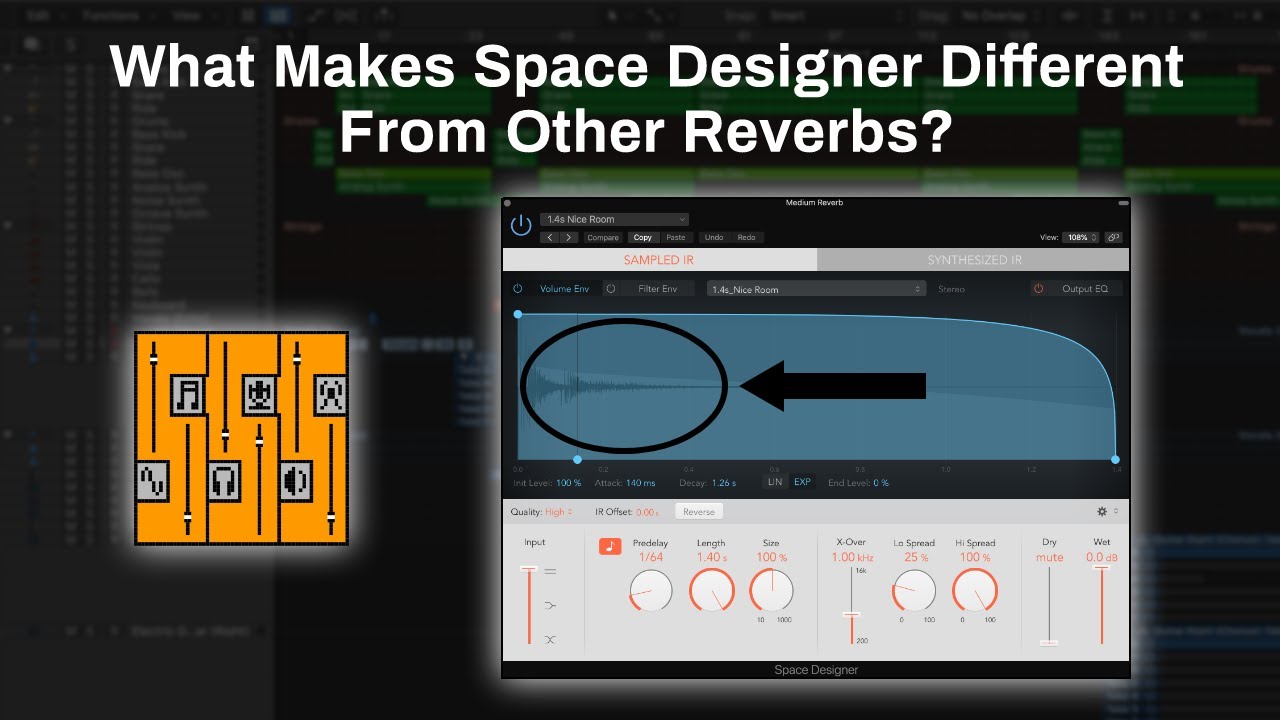Viewport: 1280px width, 720px height.
Task: Switch to the SAMPLED IR tab
Action: (x=660, y=260)
